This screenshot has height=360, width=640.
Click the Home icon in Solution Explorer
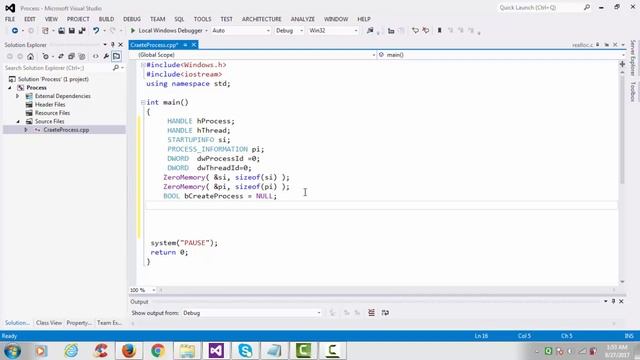[31, 56]
